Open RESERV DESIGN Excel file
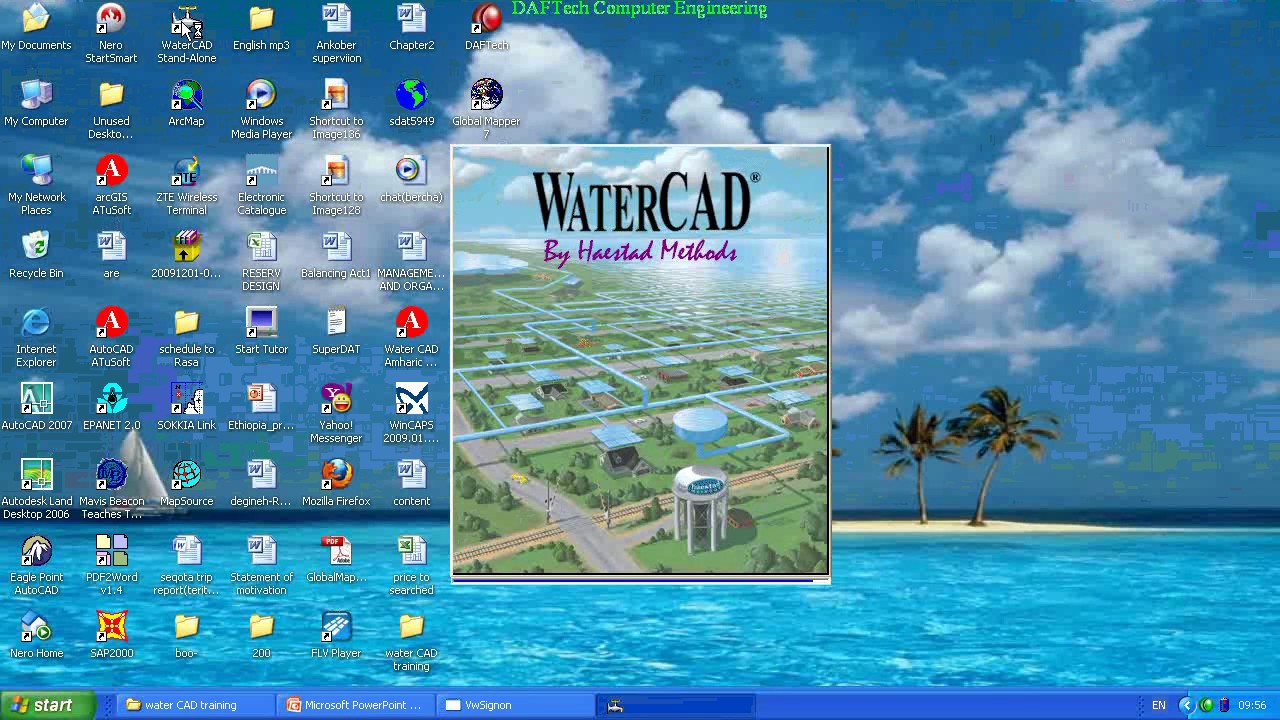The image size is (1280, 720). [x=261, y=247]
